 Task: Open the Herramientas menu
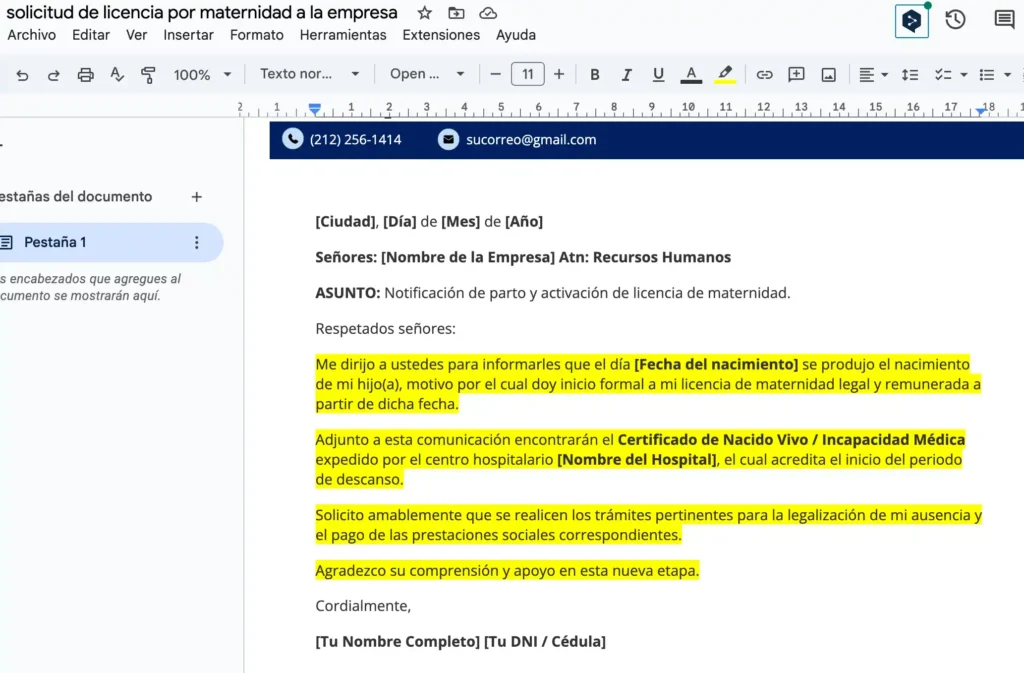click(343, 35)
